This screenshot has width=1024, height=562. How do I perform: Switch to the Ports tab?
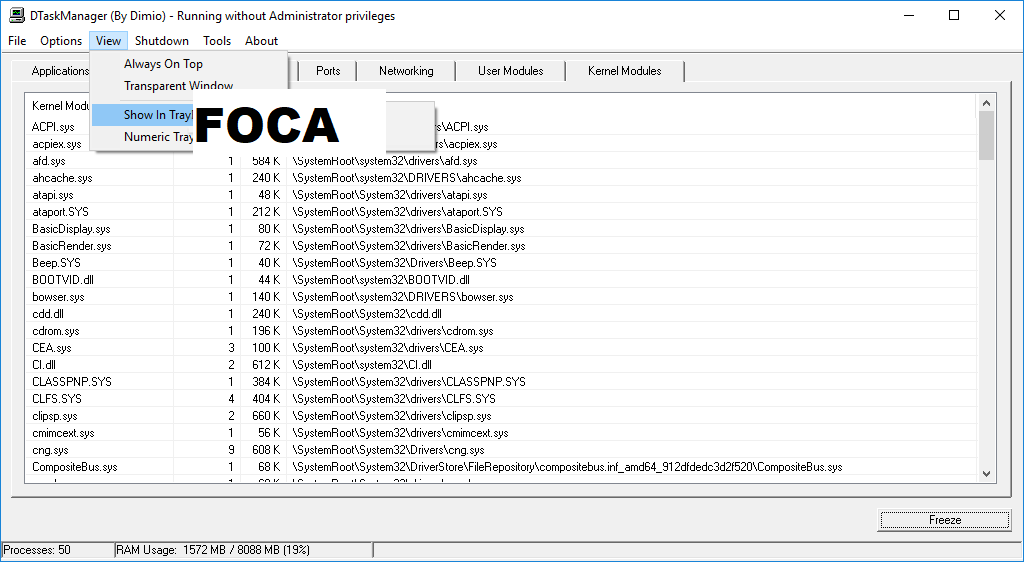click(328, 70)
